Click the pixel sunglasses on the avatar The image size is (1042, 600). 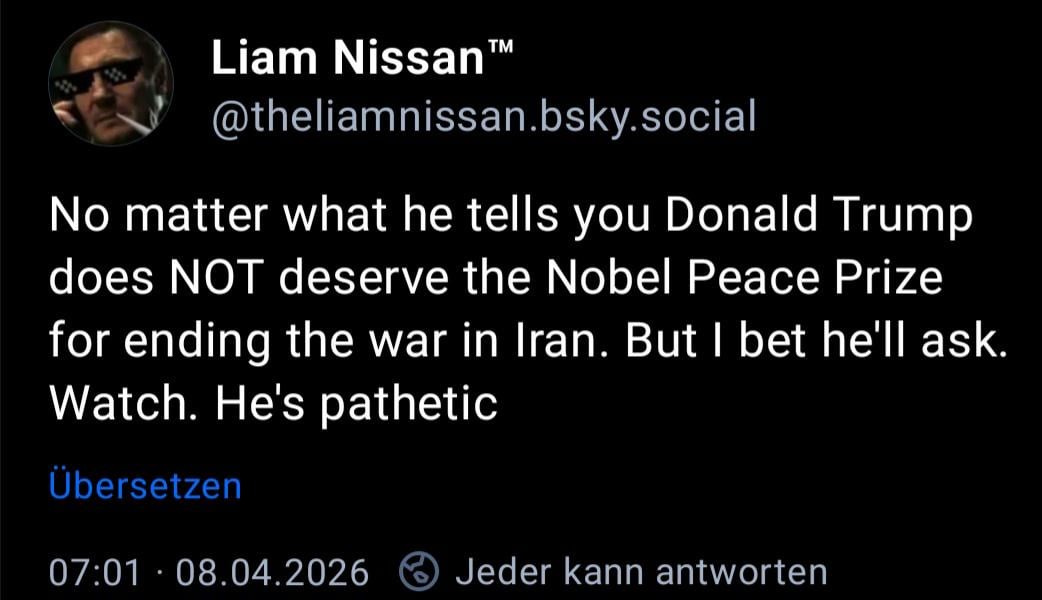click(x=98, y=77)
